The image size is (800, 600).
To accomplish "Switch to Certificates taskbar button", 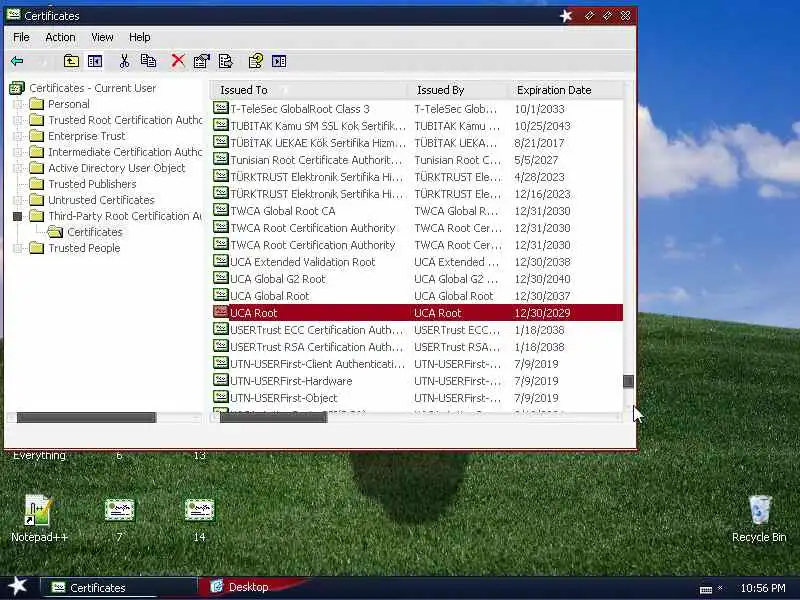I will [x=118, y=587].
